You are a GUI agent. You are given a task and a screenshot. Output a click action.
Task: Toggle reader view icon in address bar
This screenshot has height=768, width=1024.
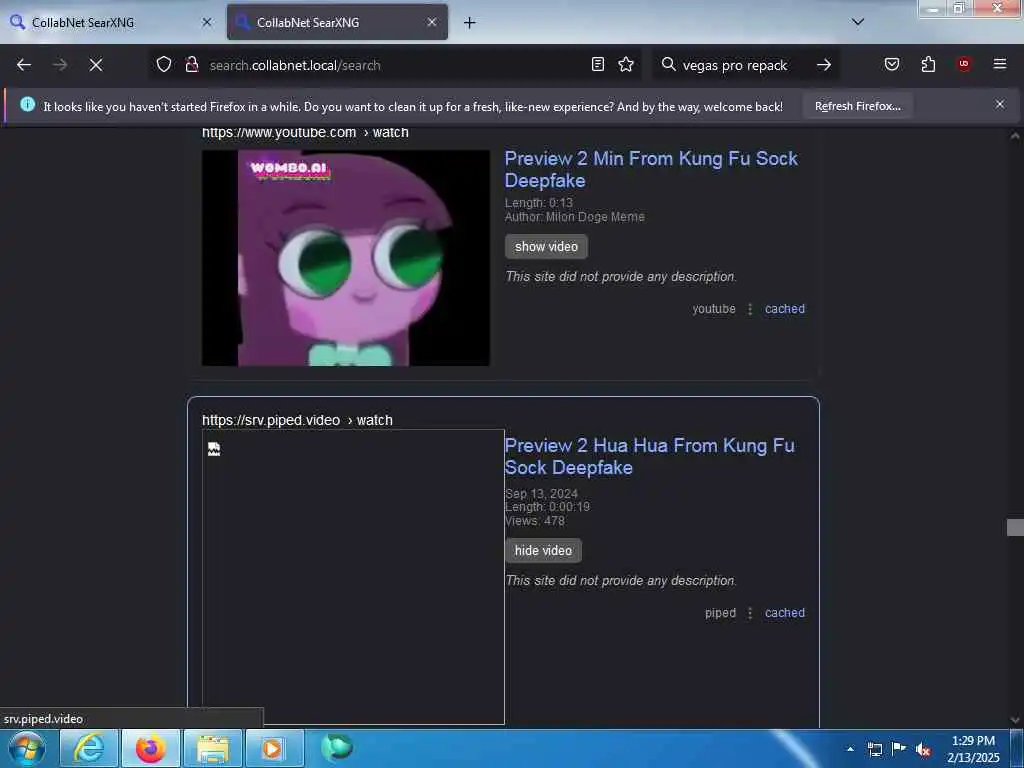[x=598, y=64]
